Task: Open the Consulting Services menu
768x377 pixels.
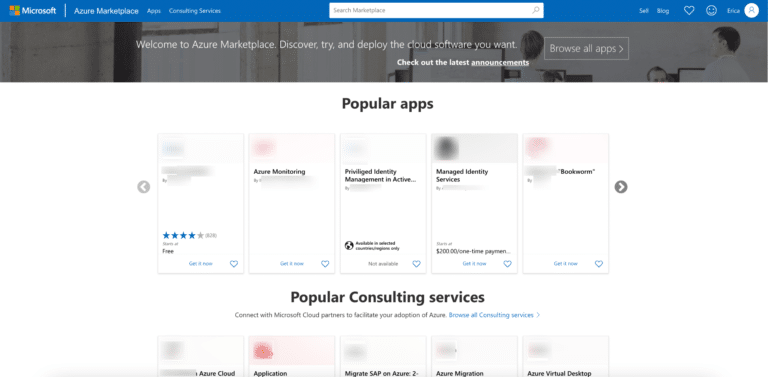Action: (x=195, y=11)
